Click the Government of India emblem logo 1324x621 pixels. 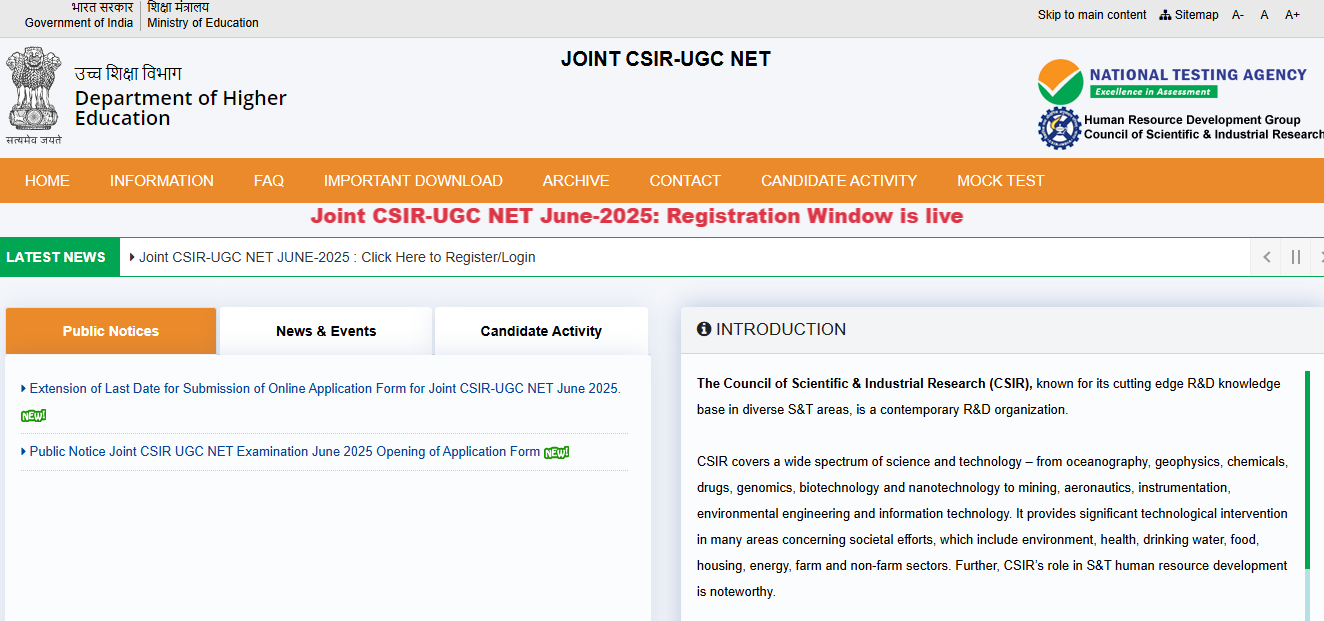(x=33, y=97)
